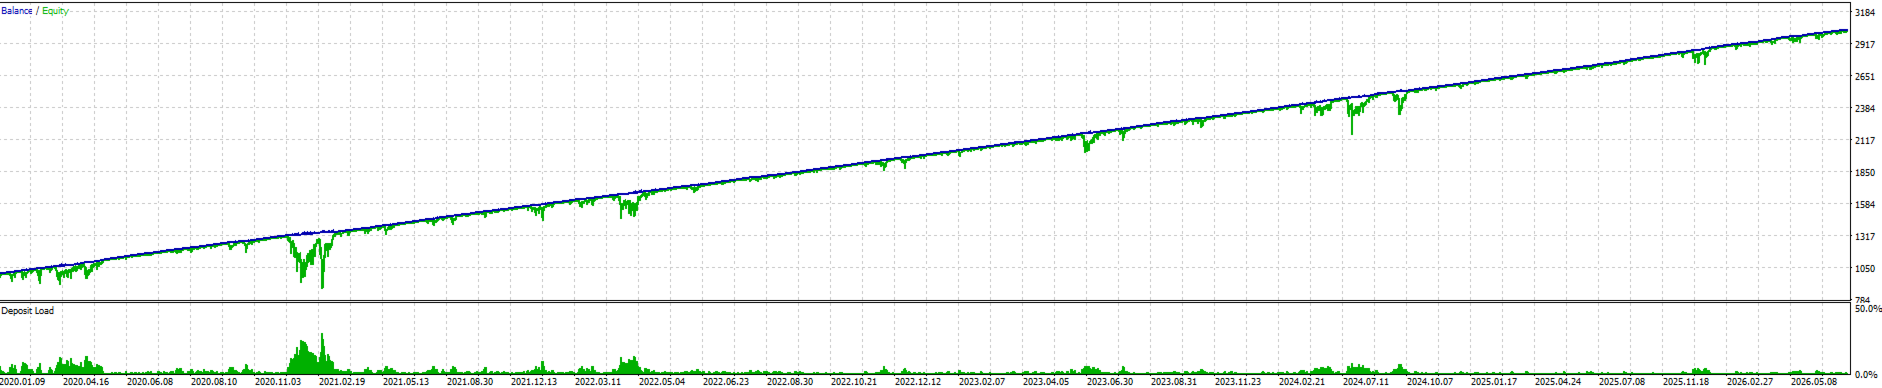The height and width of the screenshot is (388, 1882).
Task: Click the 784 value on the price axis
Action: [1861, 300]
